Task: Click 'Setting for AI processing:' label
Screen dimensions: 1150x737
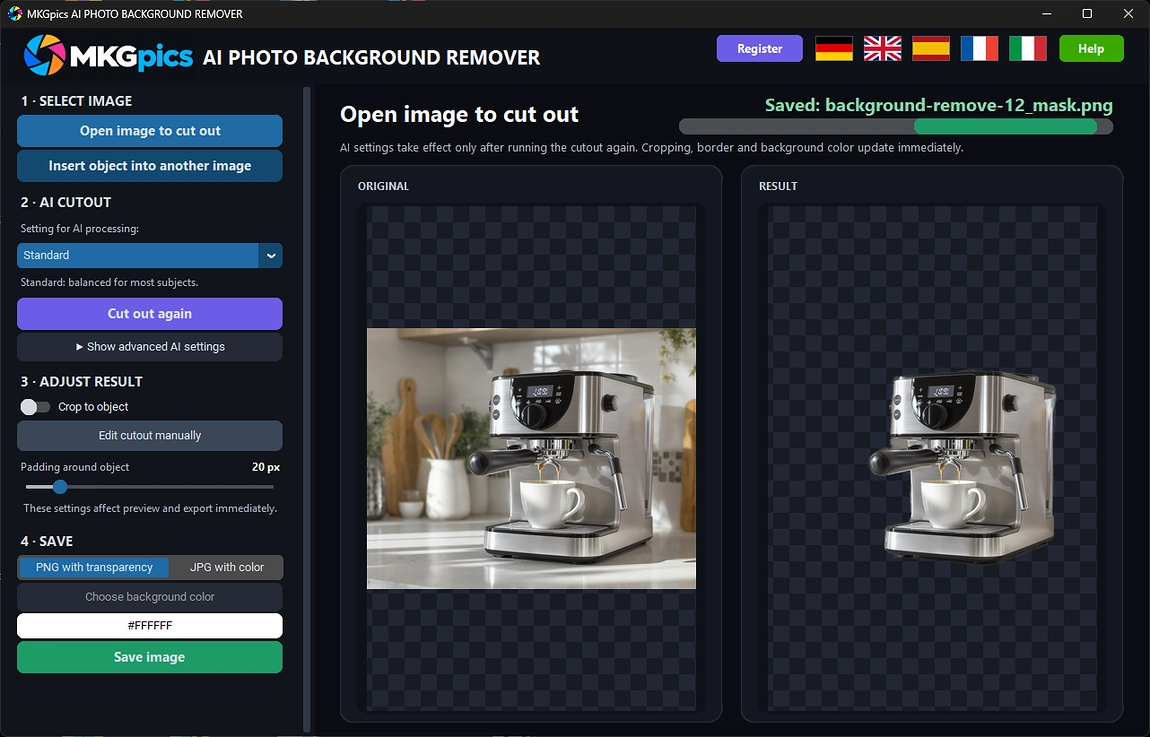Action: pyautogui.click(x=80, y=229)
